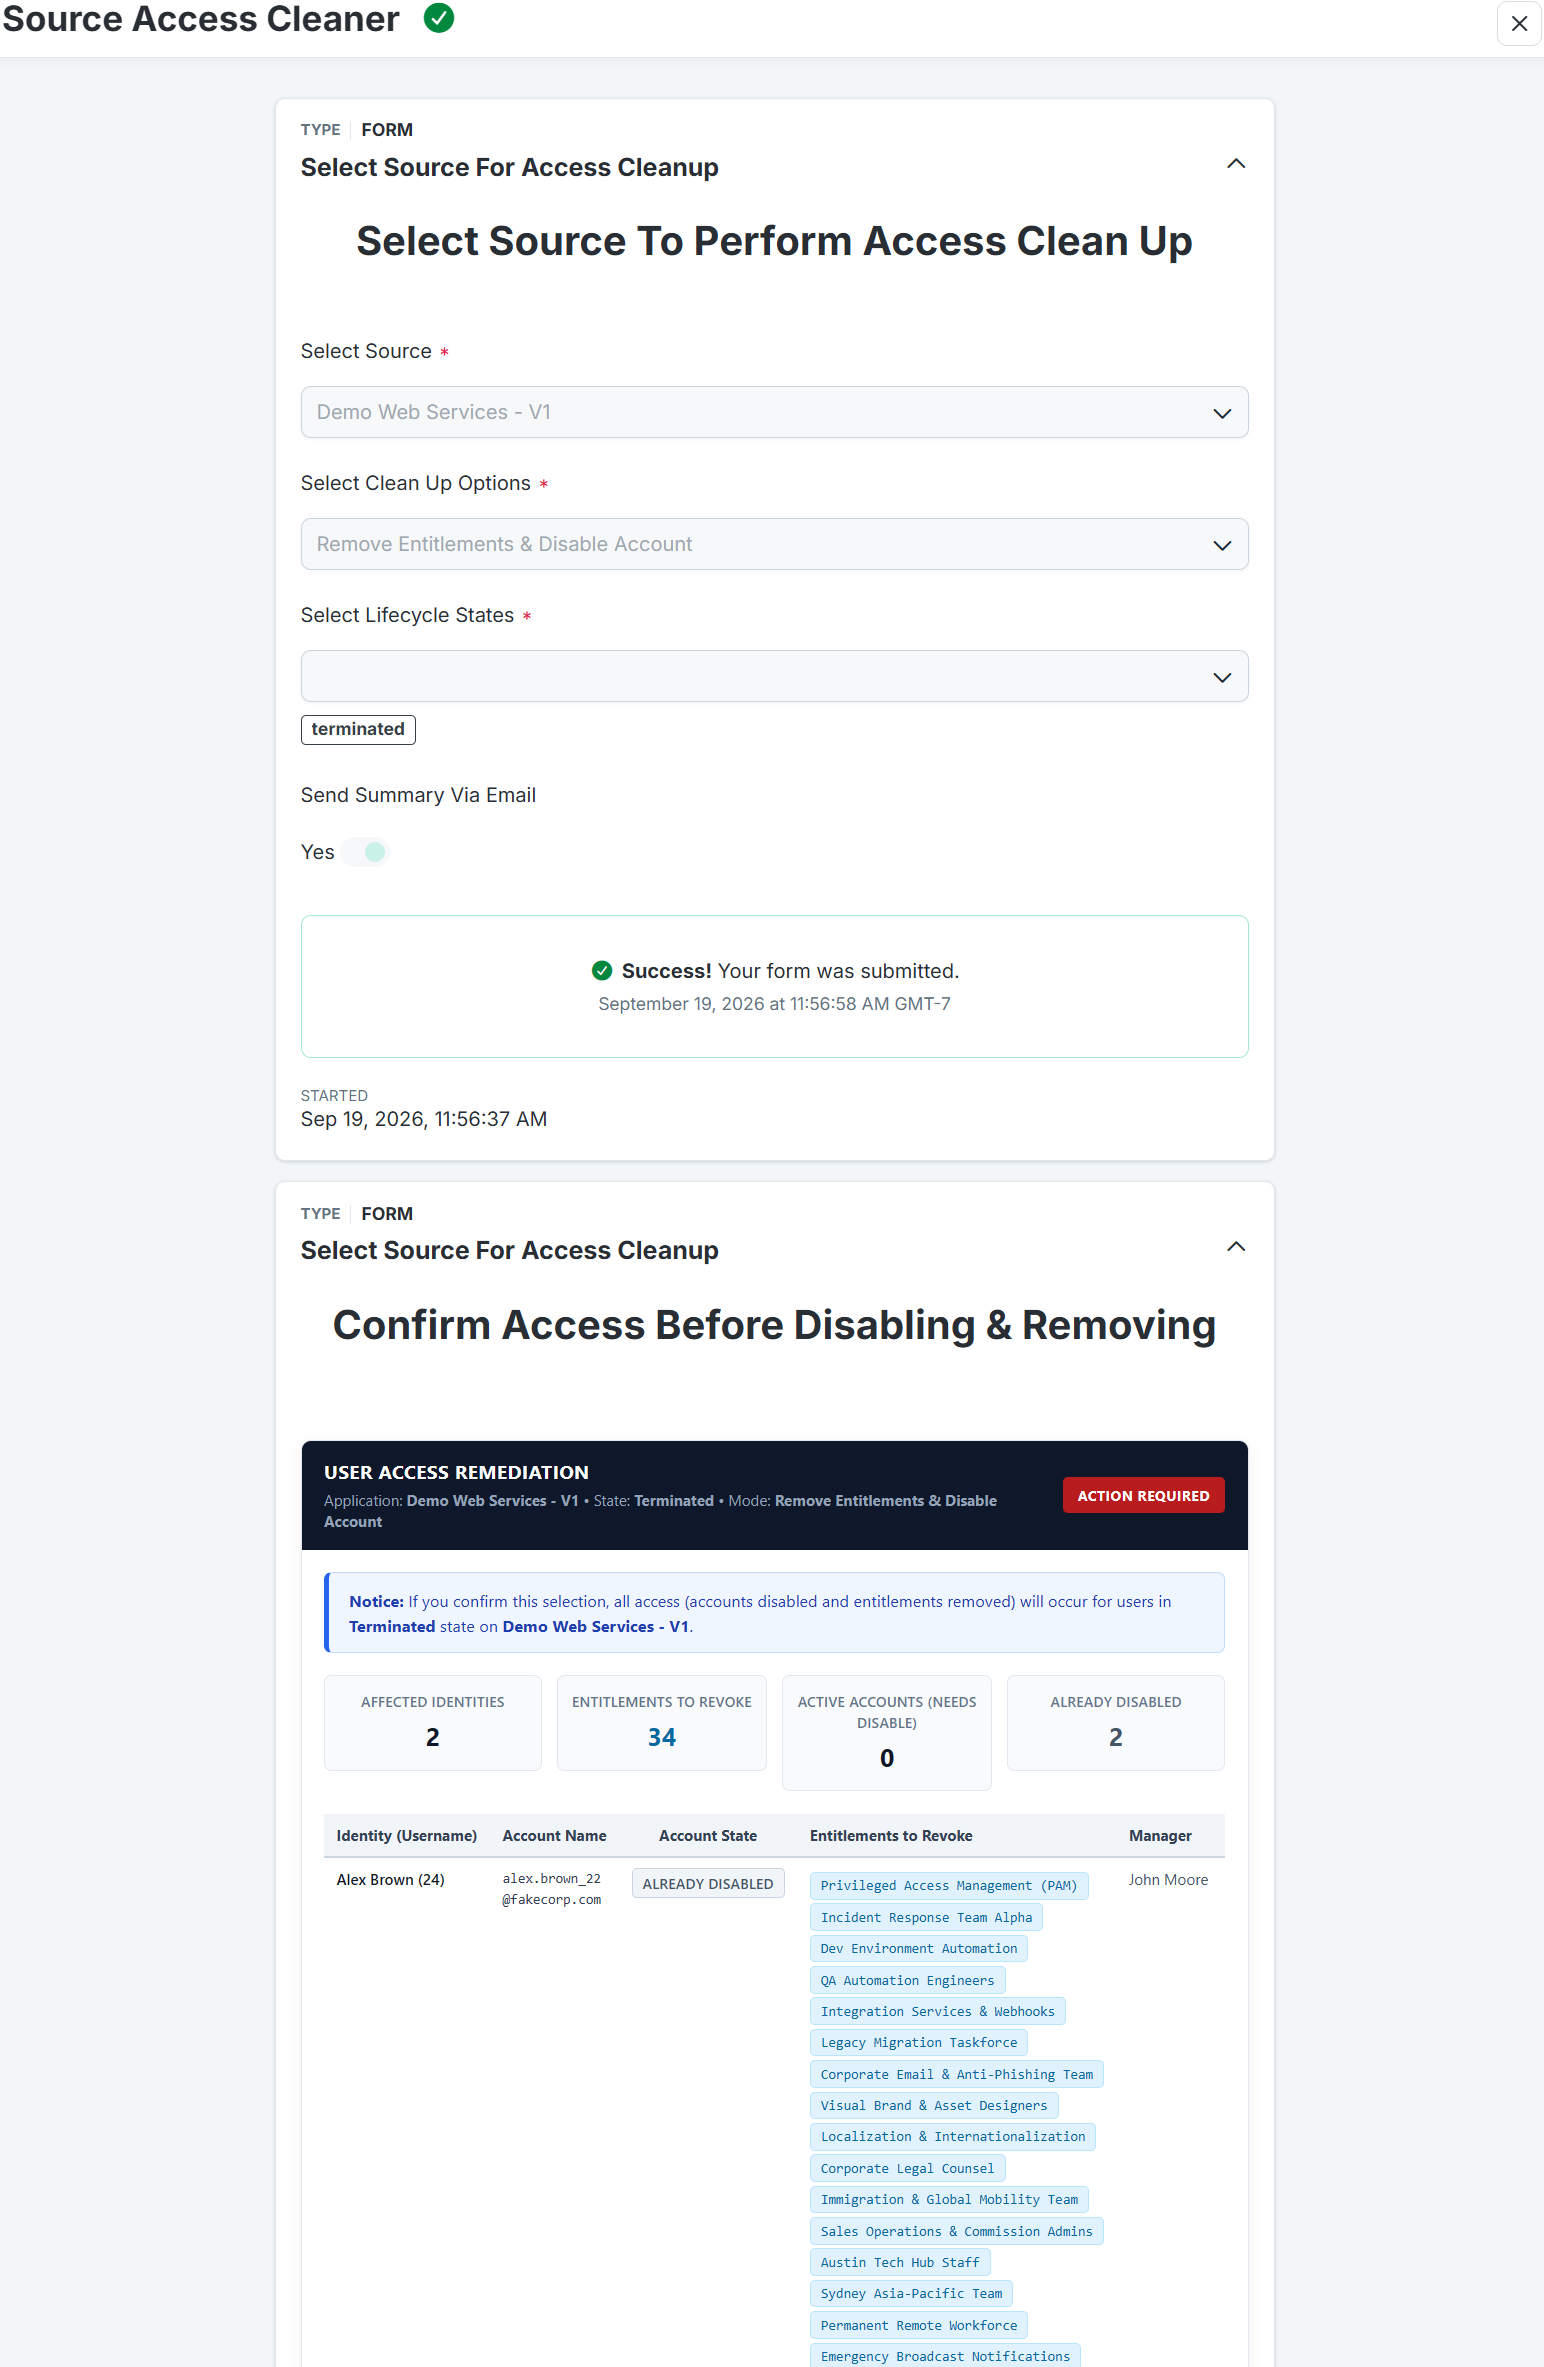1544x2367 pixels.
Task: Click the Already Disabled stat card
Action: click(x=1116, y=1722)
